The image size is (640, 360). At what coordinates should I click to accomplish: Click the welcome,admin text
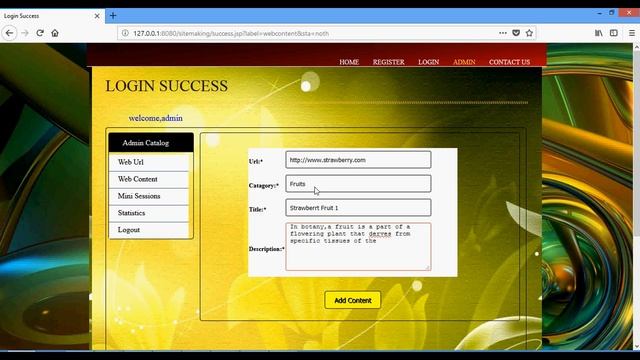tap(156, 118)
